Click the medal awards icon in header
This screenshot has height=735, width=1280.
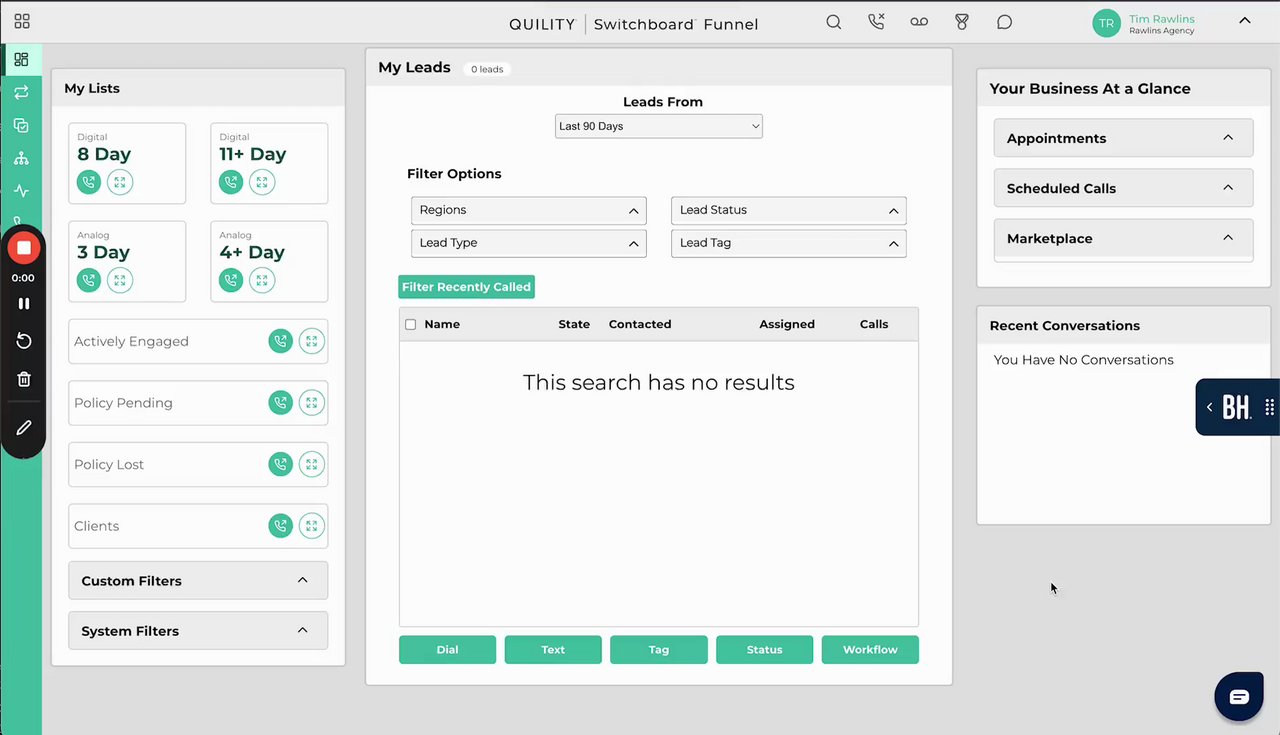pyautogui.click(x=962, y=22)
